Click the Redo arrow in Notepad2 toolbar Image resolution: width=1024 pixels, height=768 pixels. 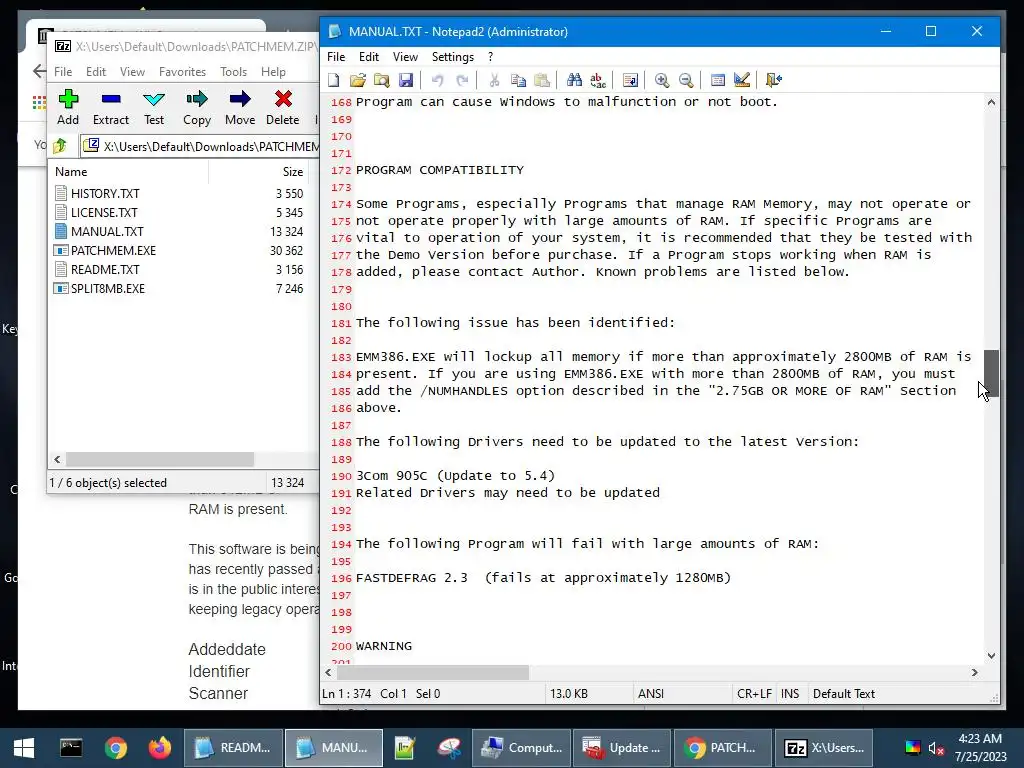pos(462,80)
